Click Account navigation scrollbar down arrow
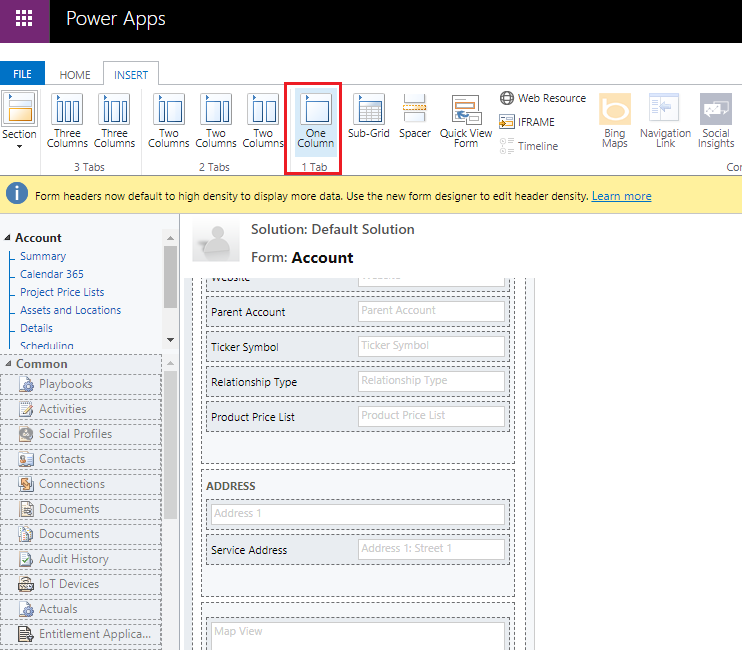Screen dimensions: 742x650 click(x=170, y=340)
